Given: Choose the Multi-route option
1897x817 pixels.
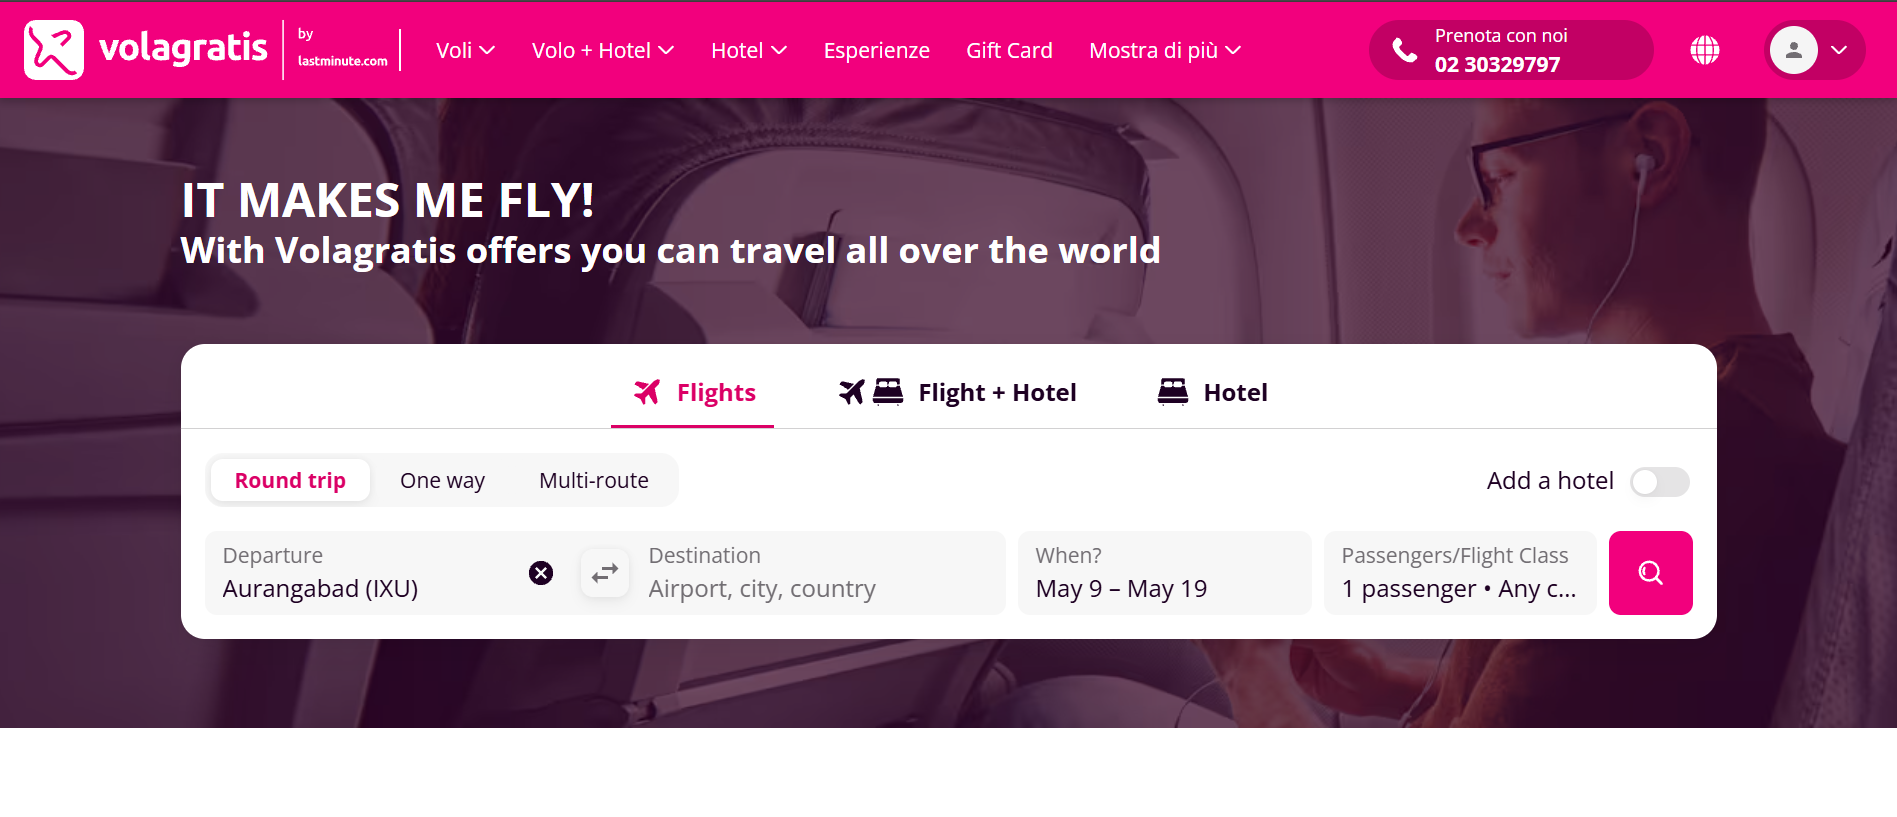Looking at the screenshot, I should (594, 480).
